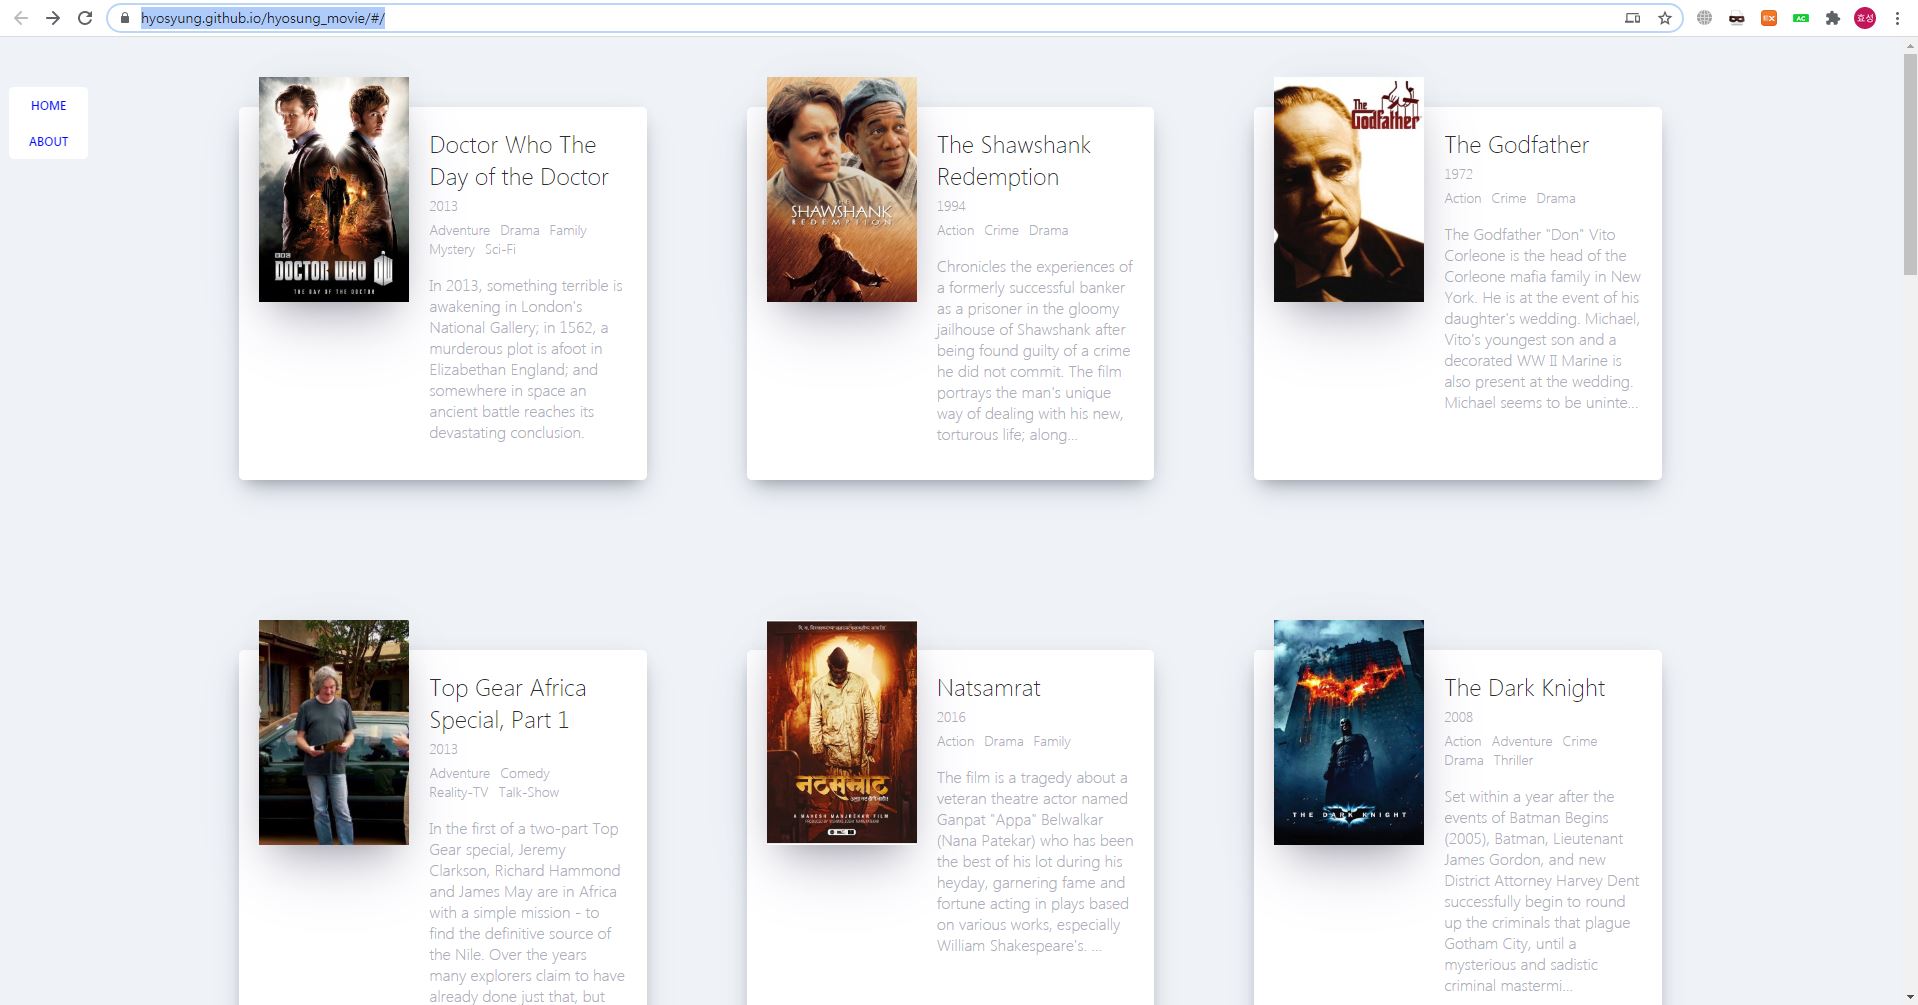Open the orange EX extension
The image size is (1918, 1005).
point(1769,18)
